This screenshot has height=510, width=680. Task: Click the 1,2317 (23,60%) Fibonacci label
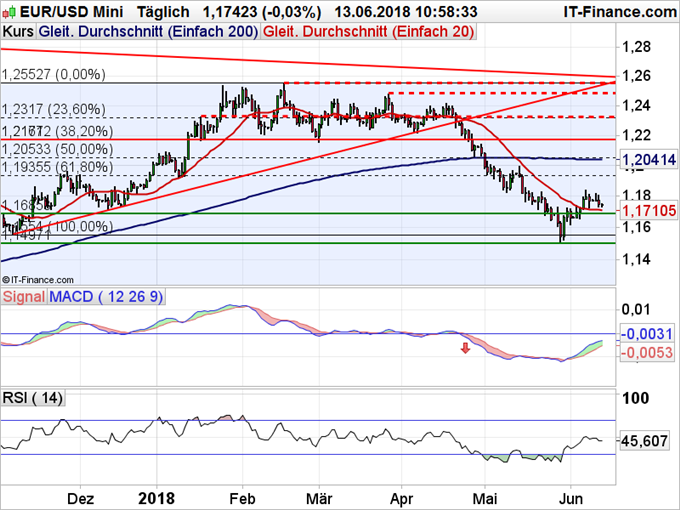point(54,109)
